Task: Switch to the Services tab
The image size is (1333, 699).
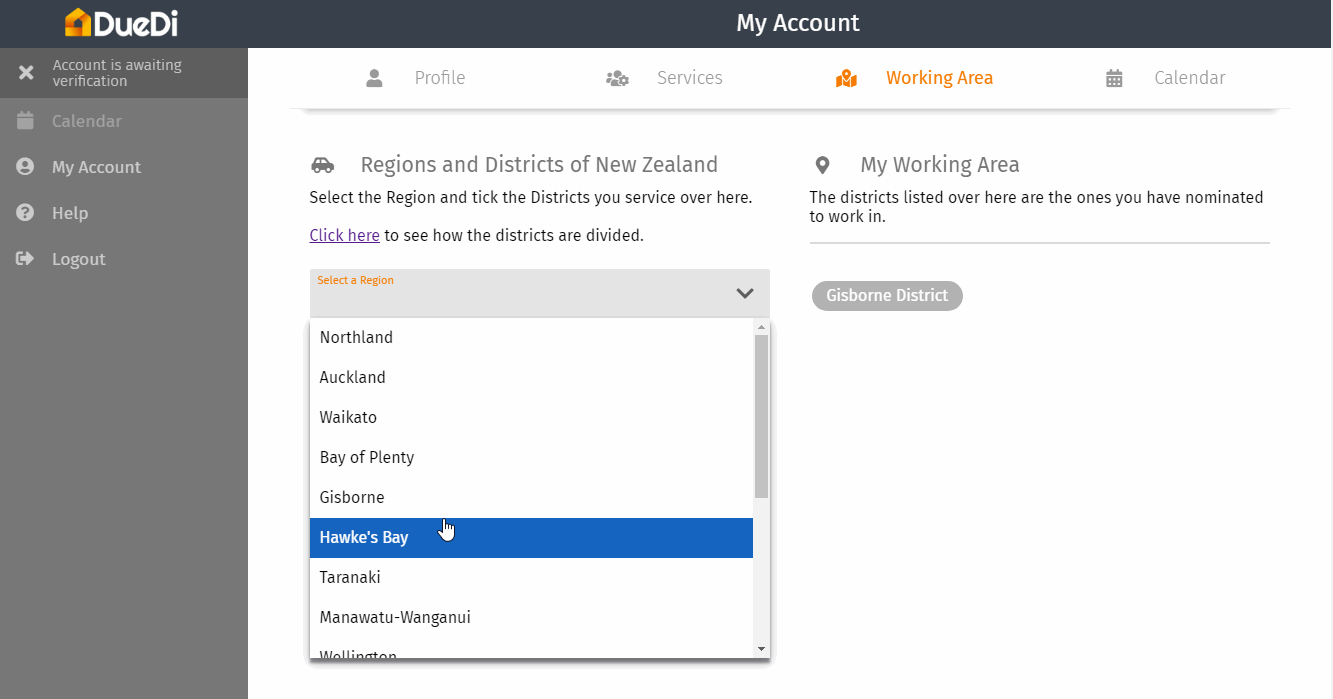Action: (x=689, y=78)
